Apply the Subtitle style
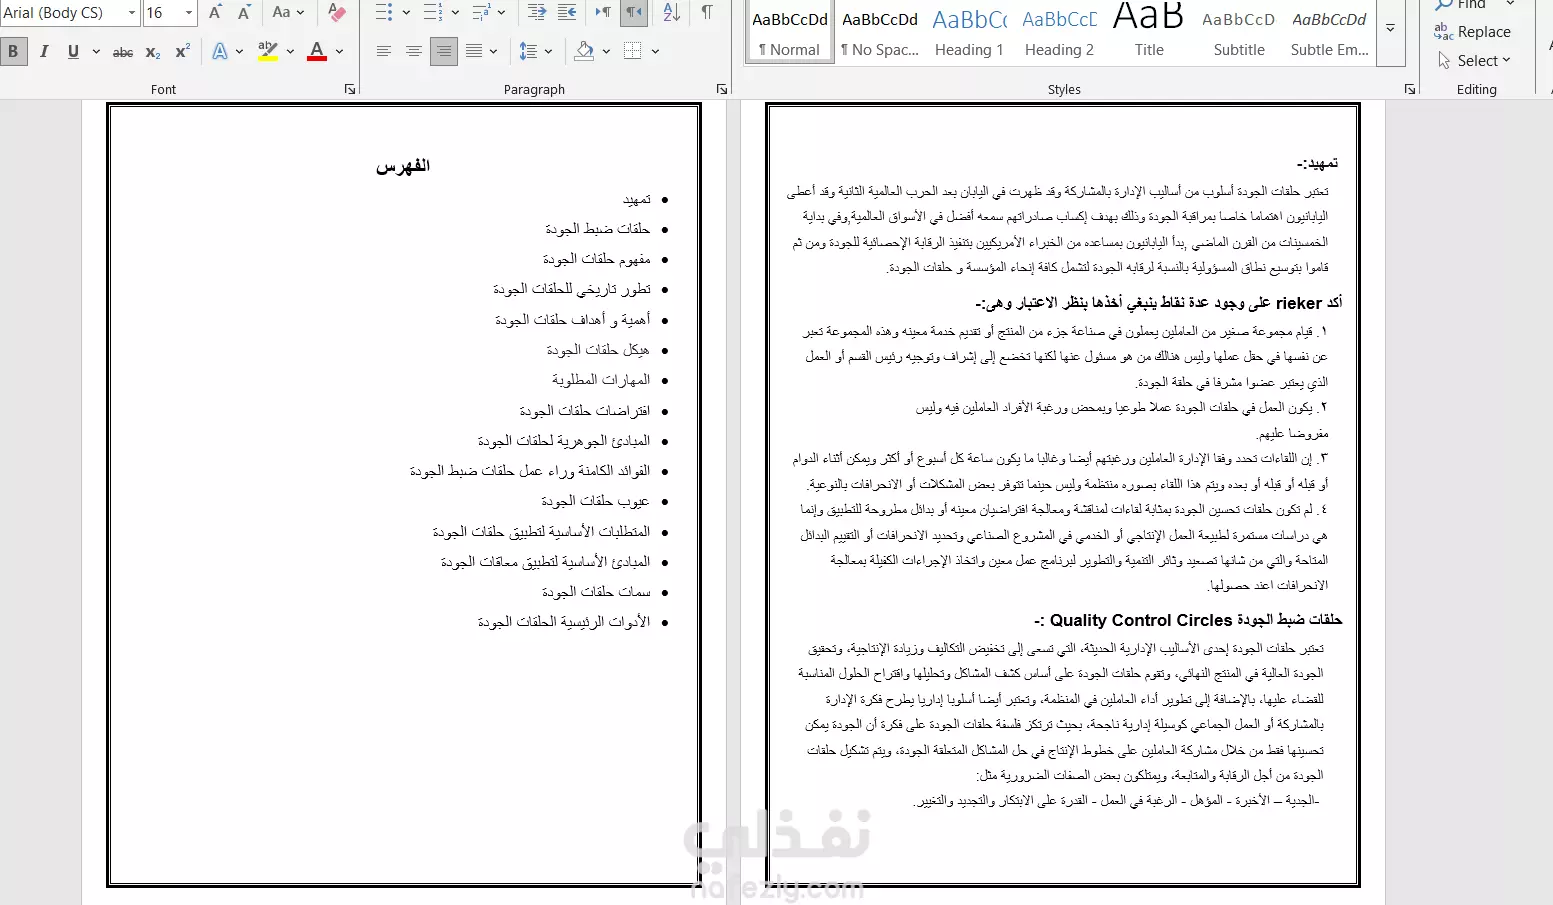The width and height of the screenshot is (1553, 905). coord(1239,31)
